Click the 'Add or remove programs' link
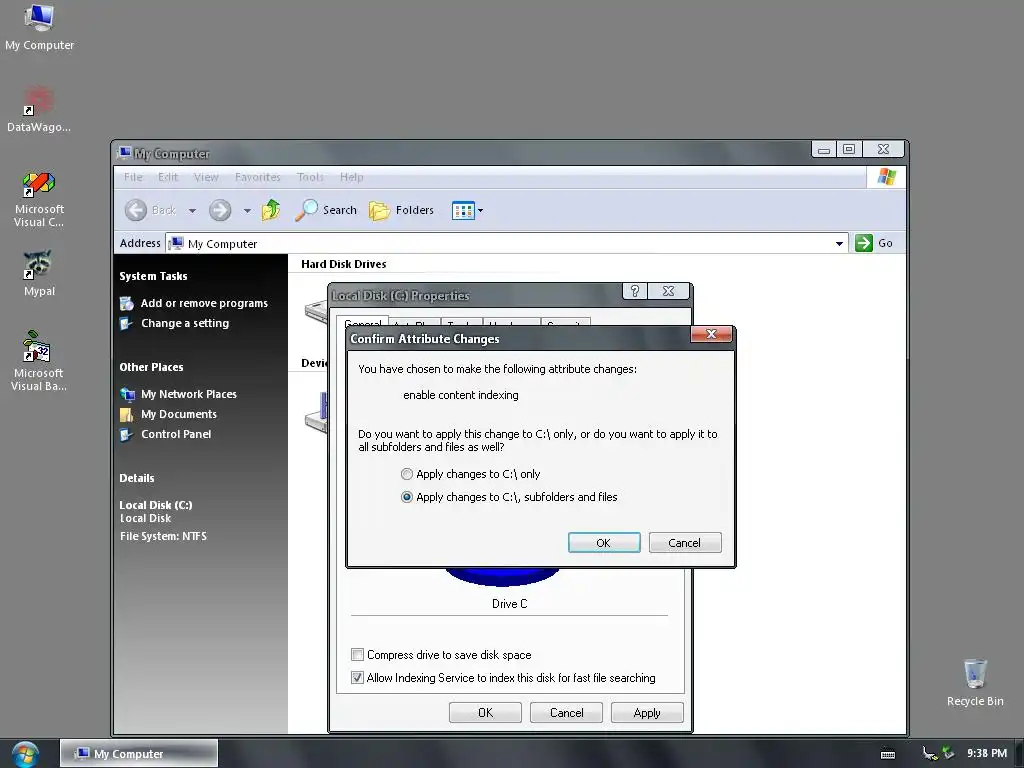The height and width of the screenshot is (768, 1024). pos(204,303)
